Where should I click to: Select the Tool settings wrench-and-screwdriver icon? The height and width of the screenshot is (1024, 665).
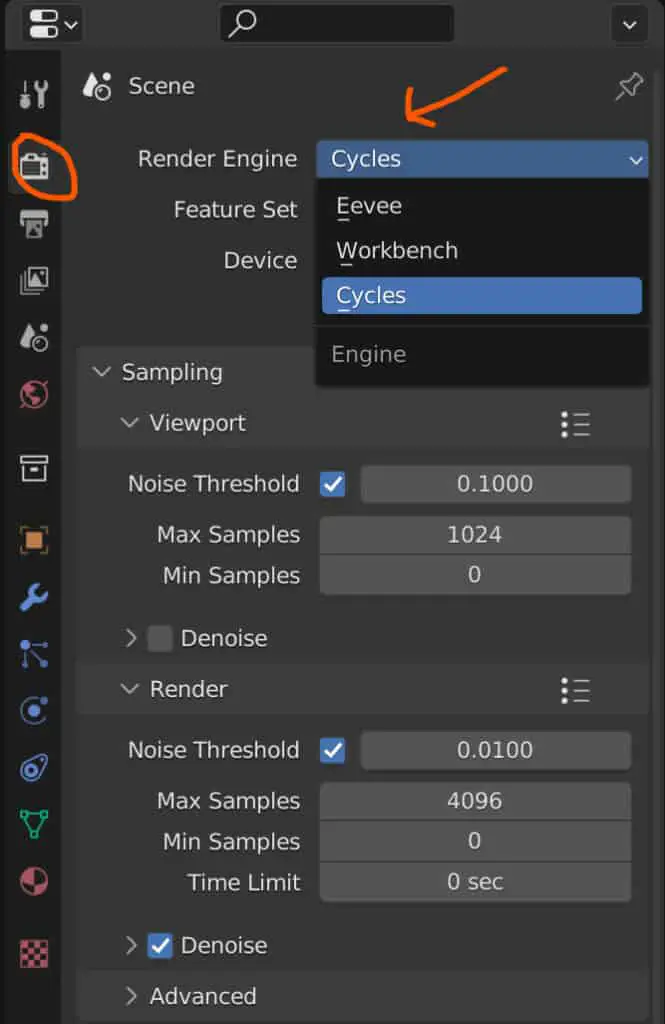coord(33,95)
